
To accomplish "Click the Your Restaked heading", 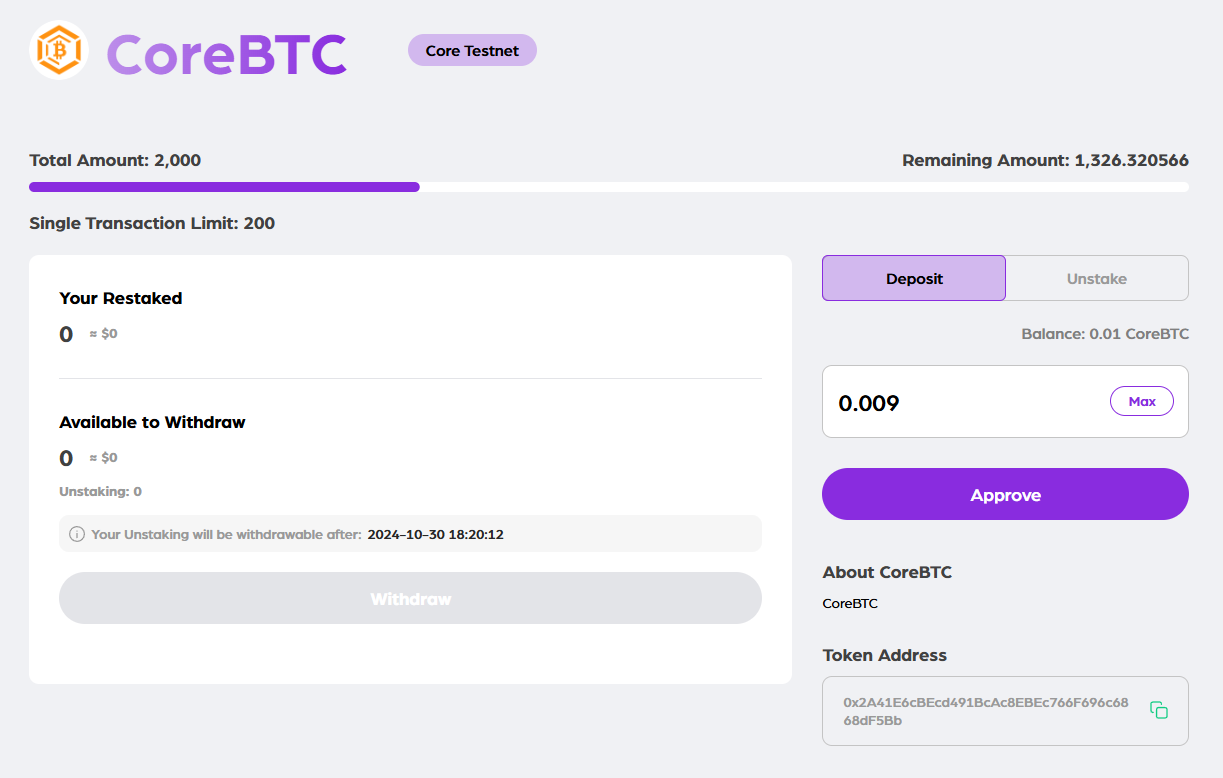I will pos(121,298).
